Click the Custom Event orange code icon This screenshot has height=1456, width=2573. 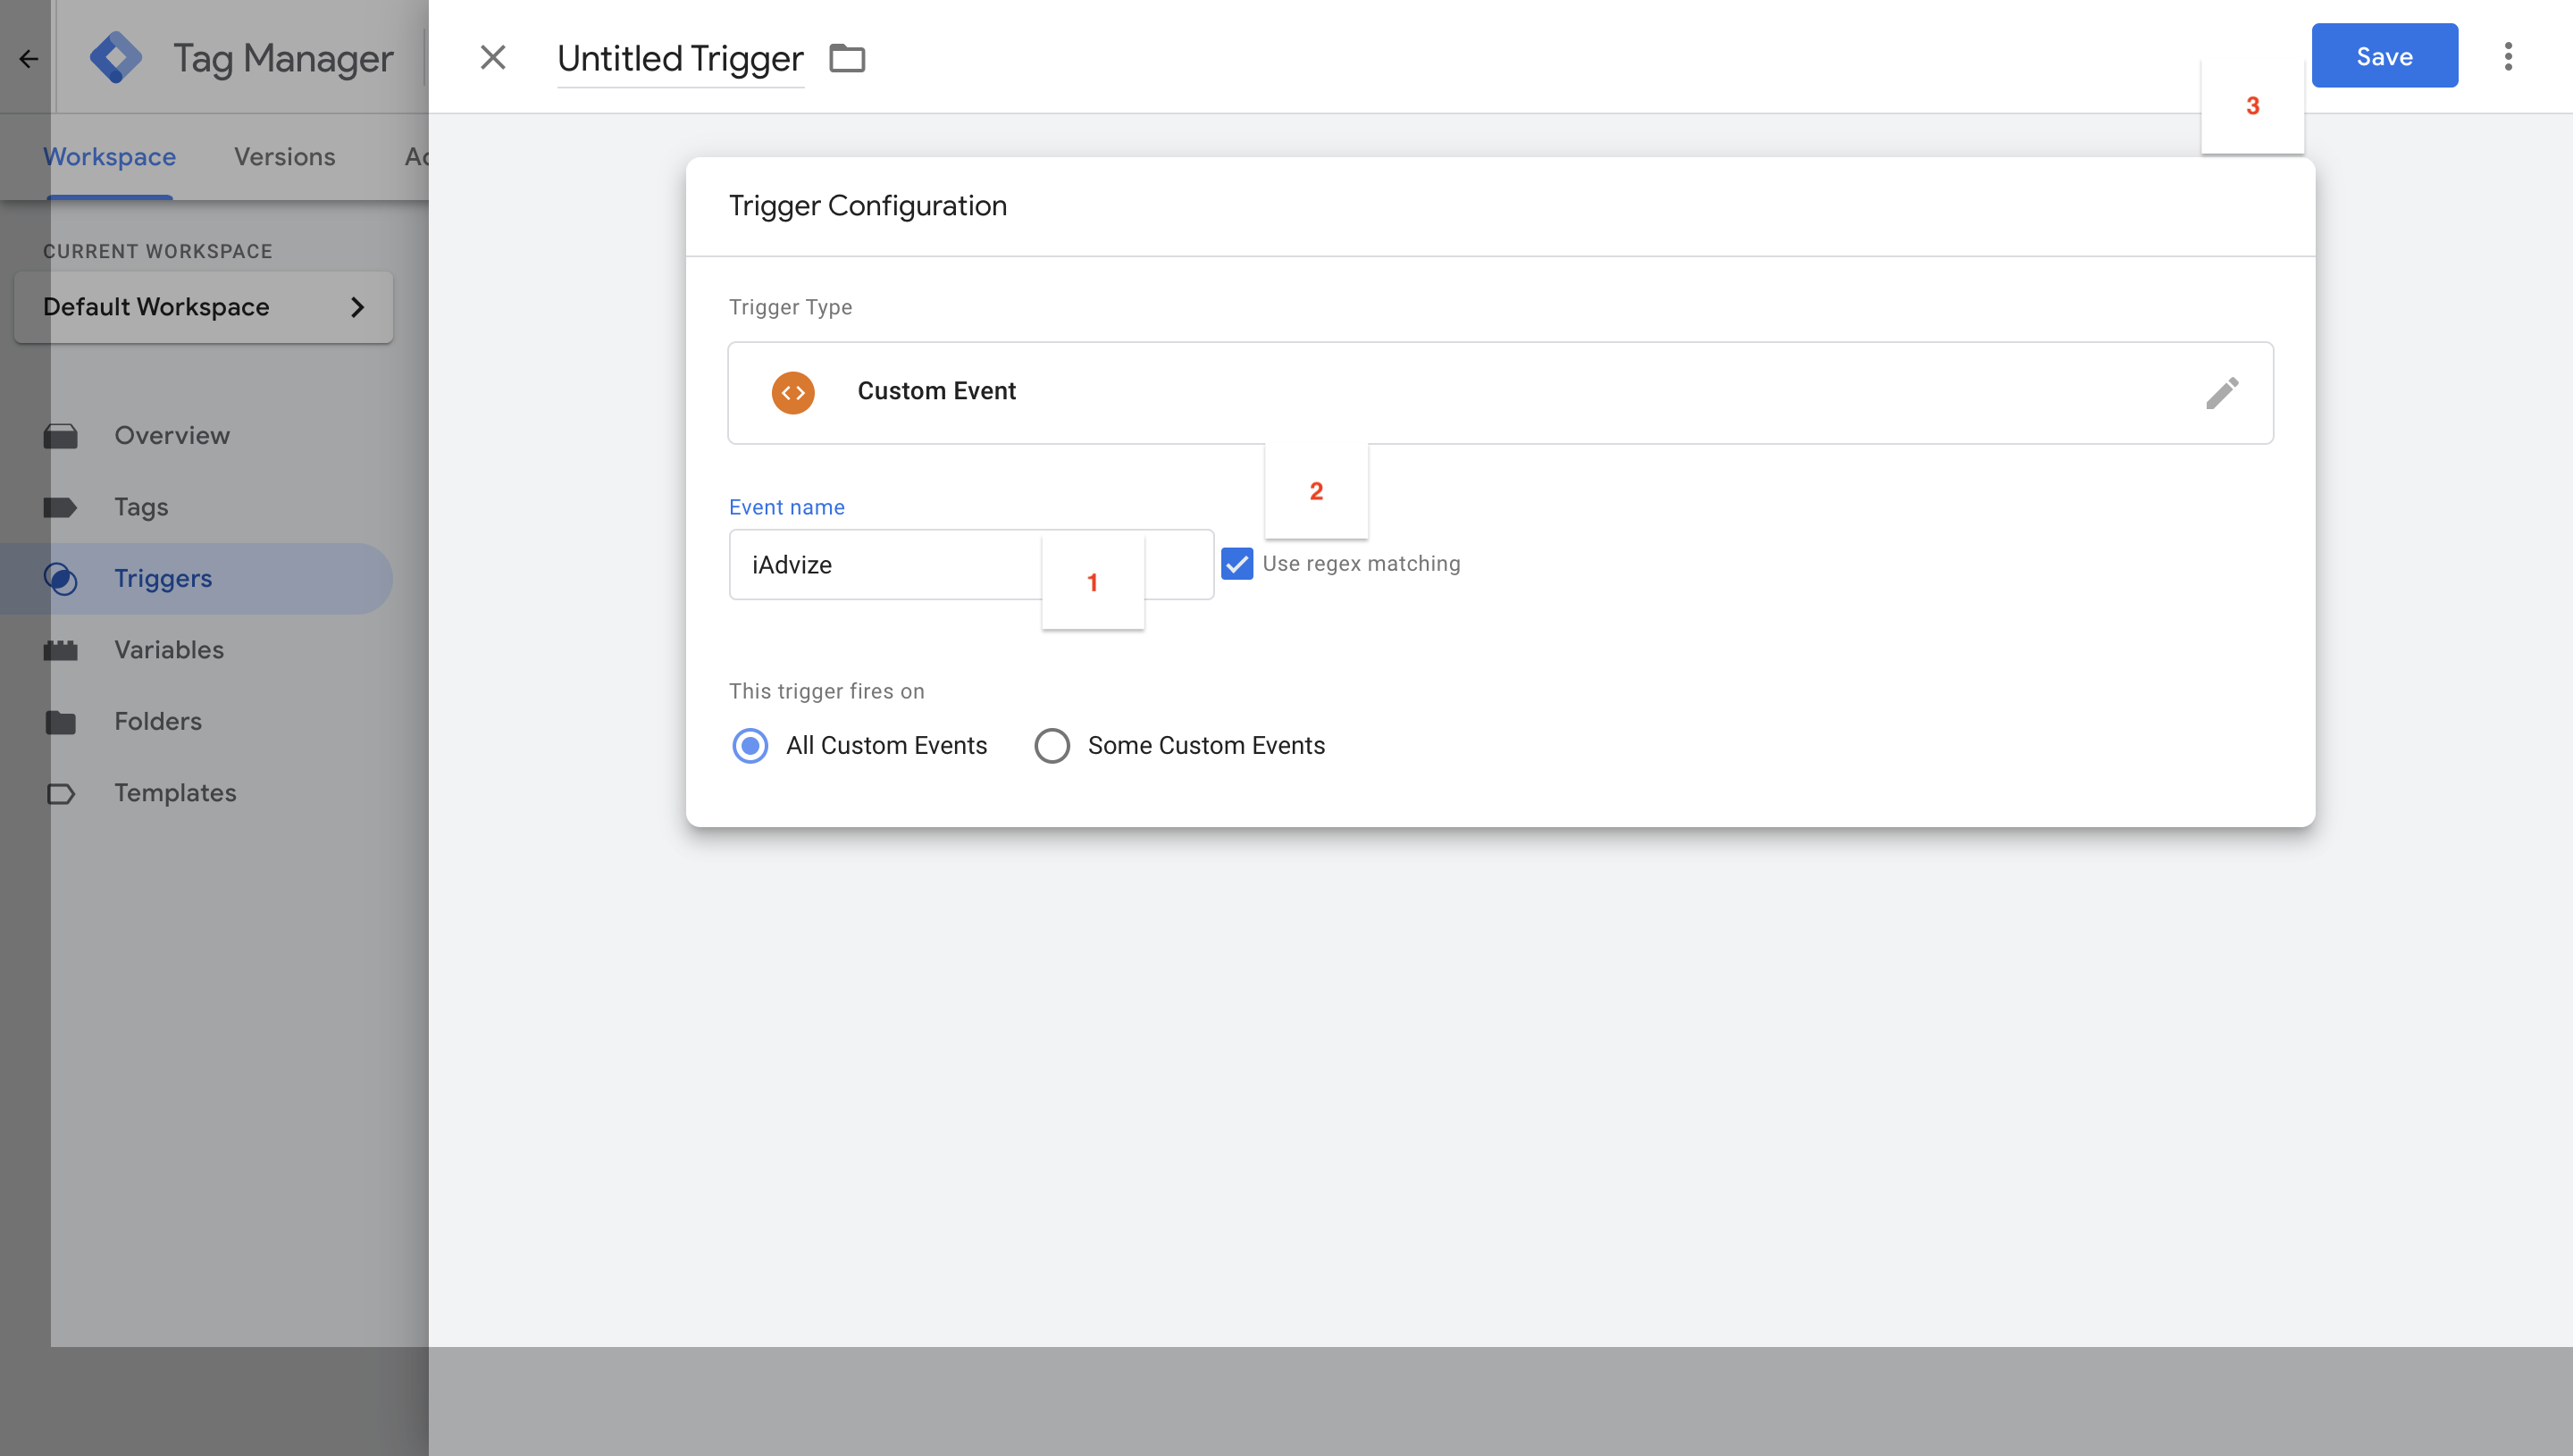pyautogui.click(x=792, y=392)
